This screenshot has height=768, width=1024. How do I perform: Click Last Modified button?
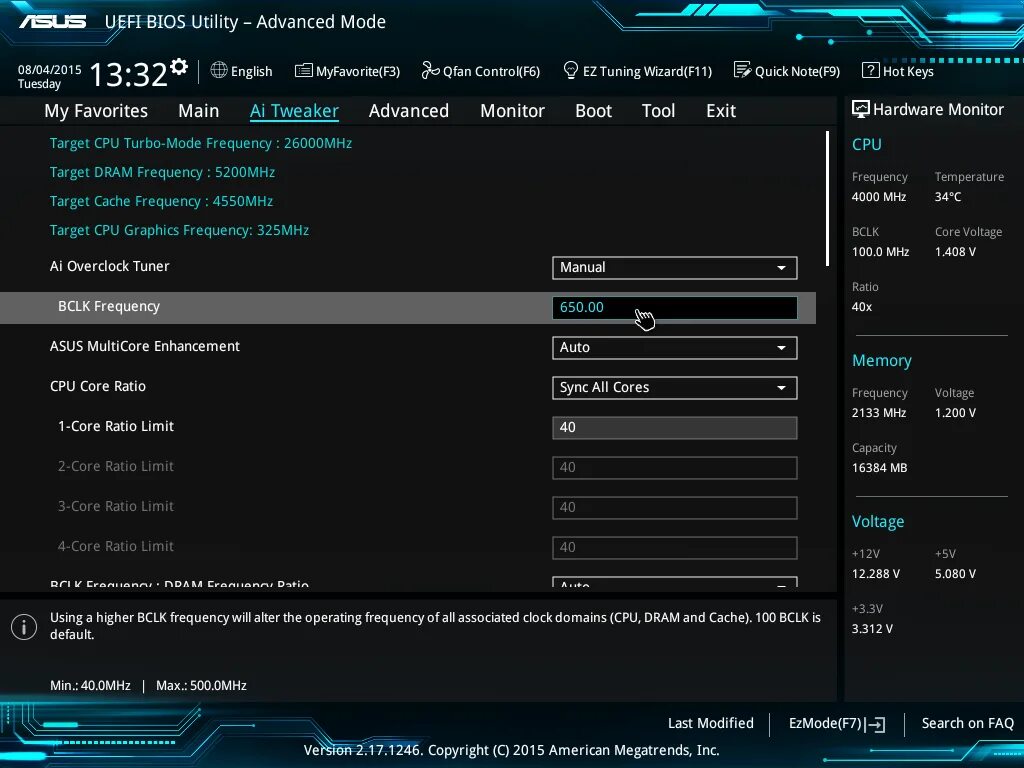711,724
